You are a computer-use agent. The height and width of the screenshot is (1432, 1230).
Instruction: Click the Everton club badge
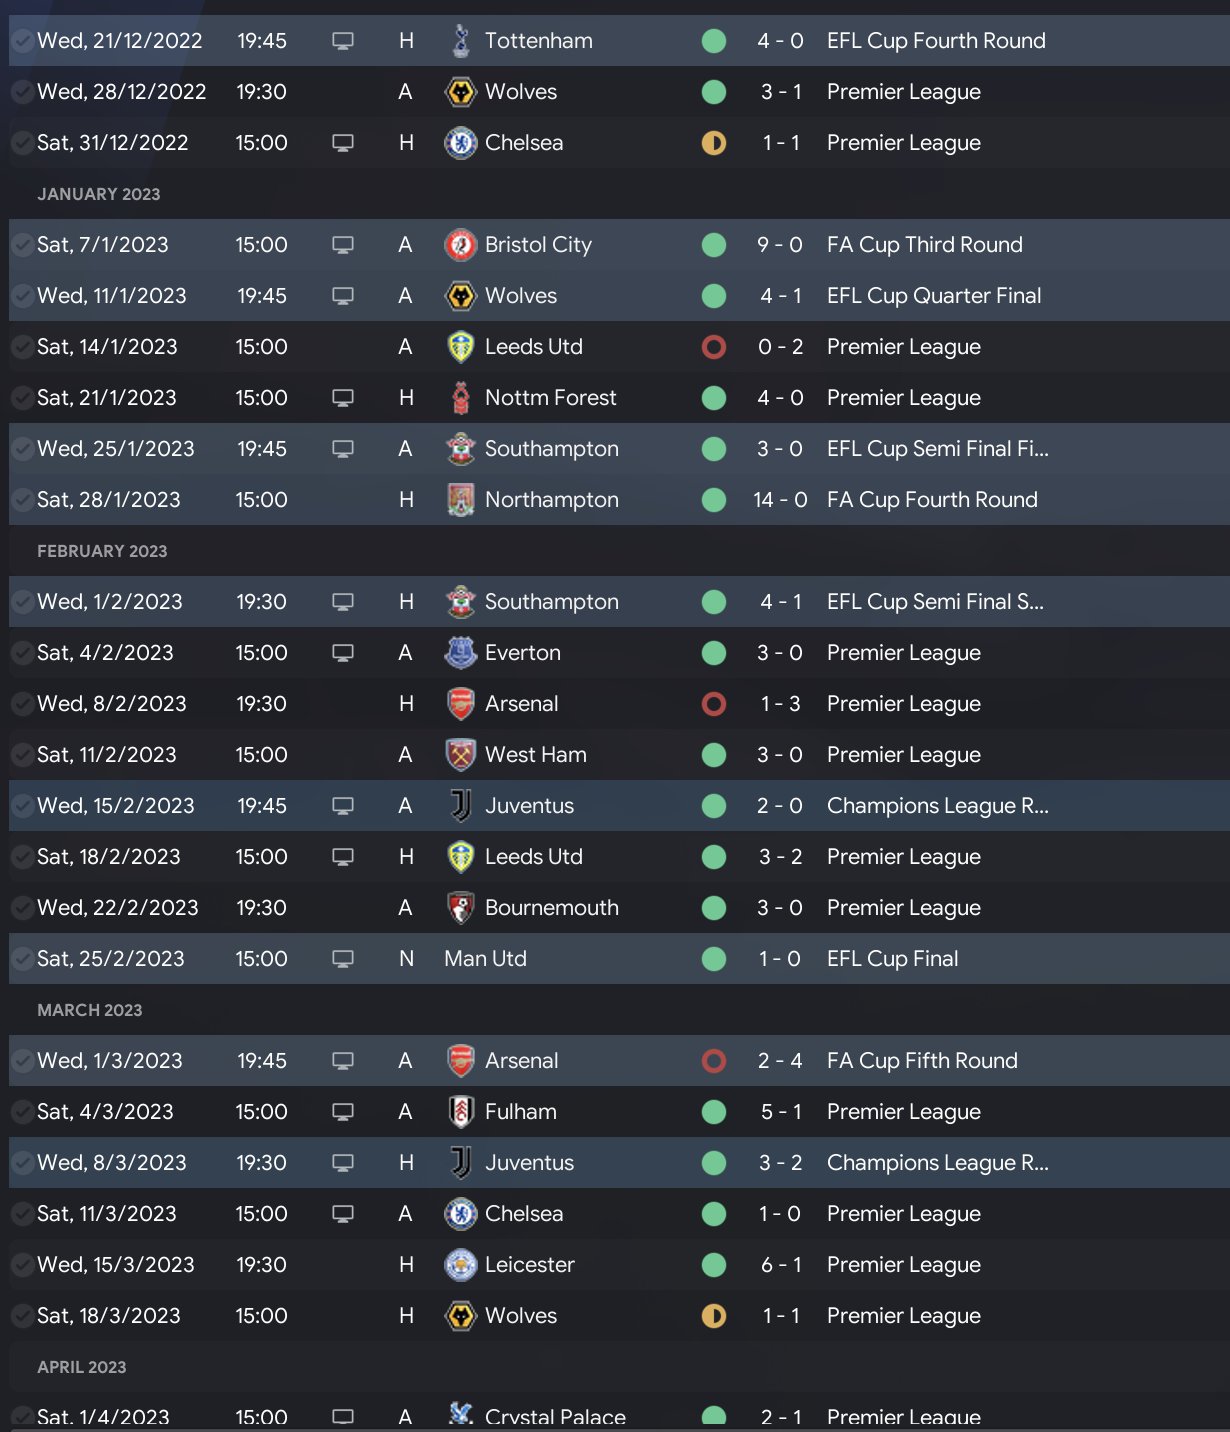[460, 653]
